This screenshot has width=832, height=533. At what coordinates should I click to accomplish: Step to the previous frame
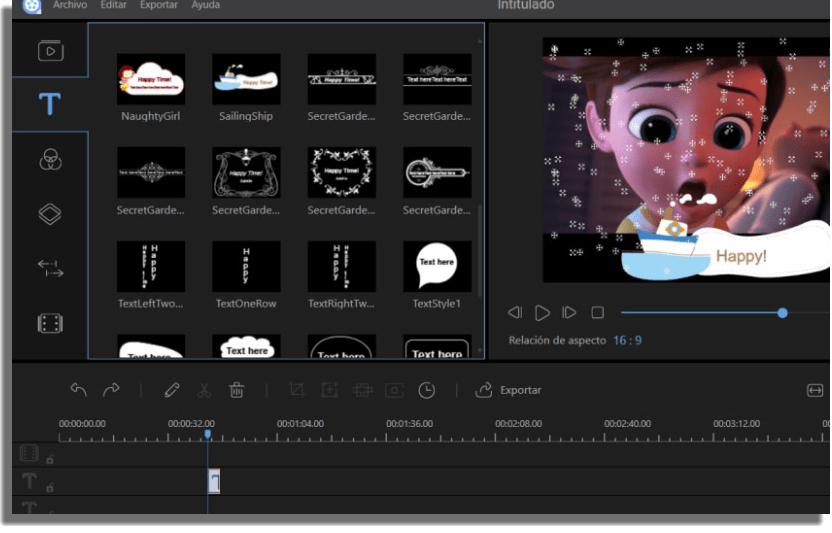click(515, 313)
